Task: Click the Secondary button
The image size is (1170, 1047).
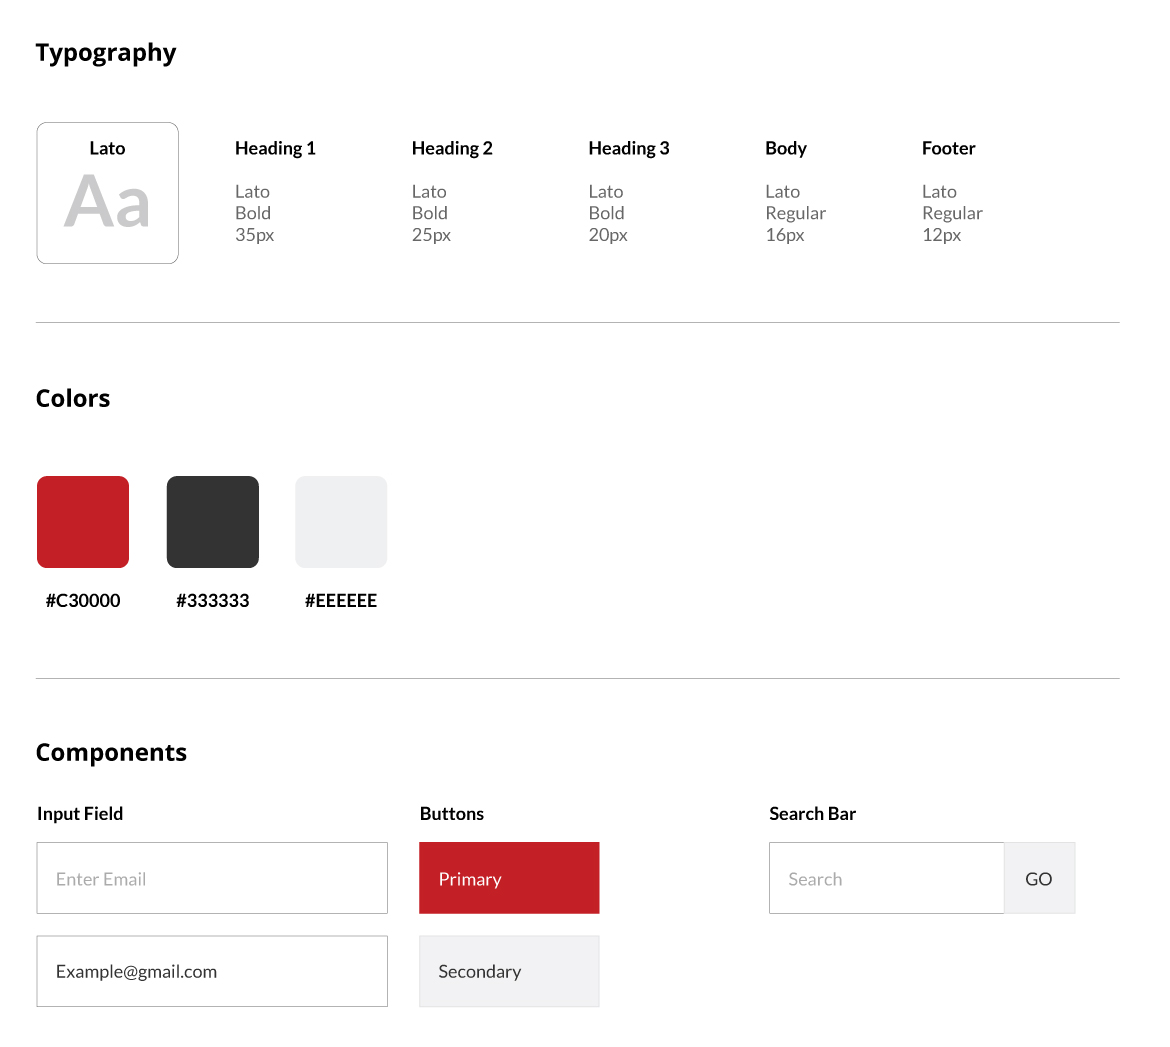Action: [x=509, y=971]
